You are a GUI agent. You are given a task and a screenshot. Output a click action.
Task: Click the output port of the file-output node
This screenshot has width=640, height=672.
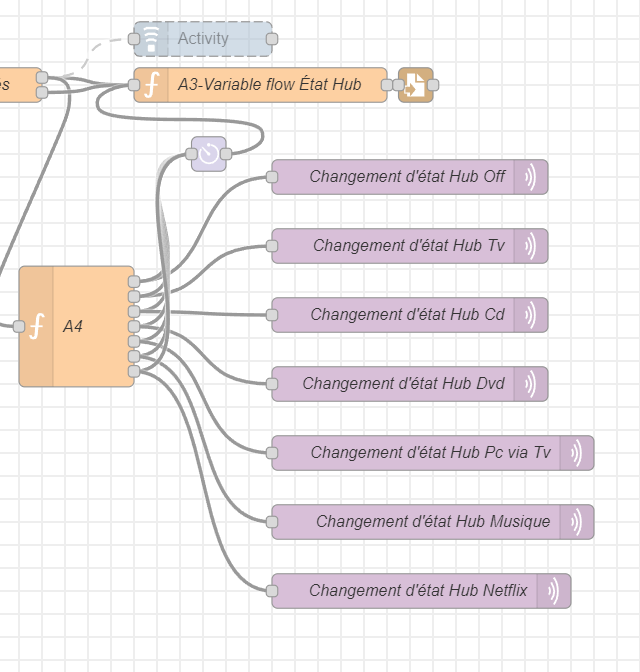point(433,85)
